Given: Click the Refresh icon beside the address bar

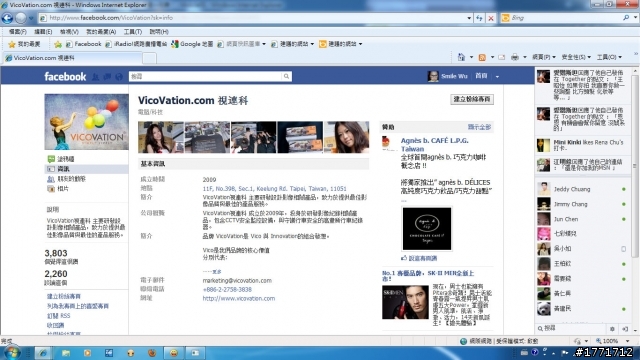Looking at the screenshot, I should (479, 18).
